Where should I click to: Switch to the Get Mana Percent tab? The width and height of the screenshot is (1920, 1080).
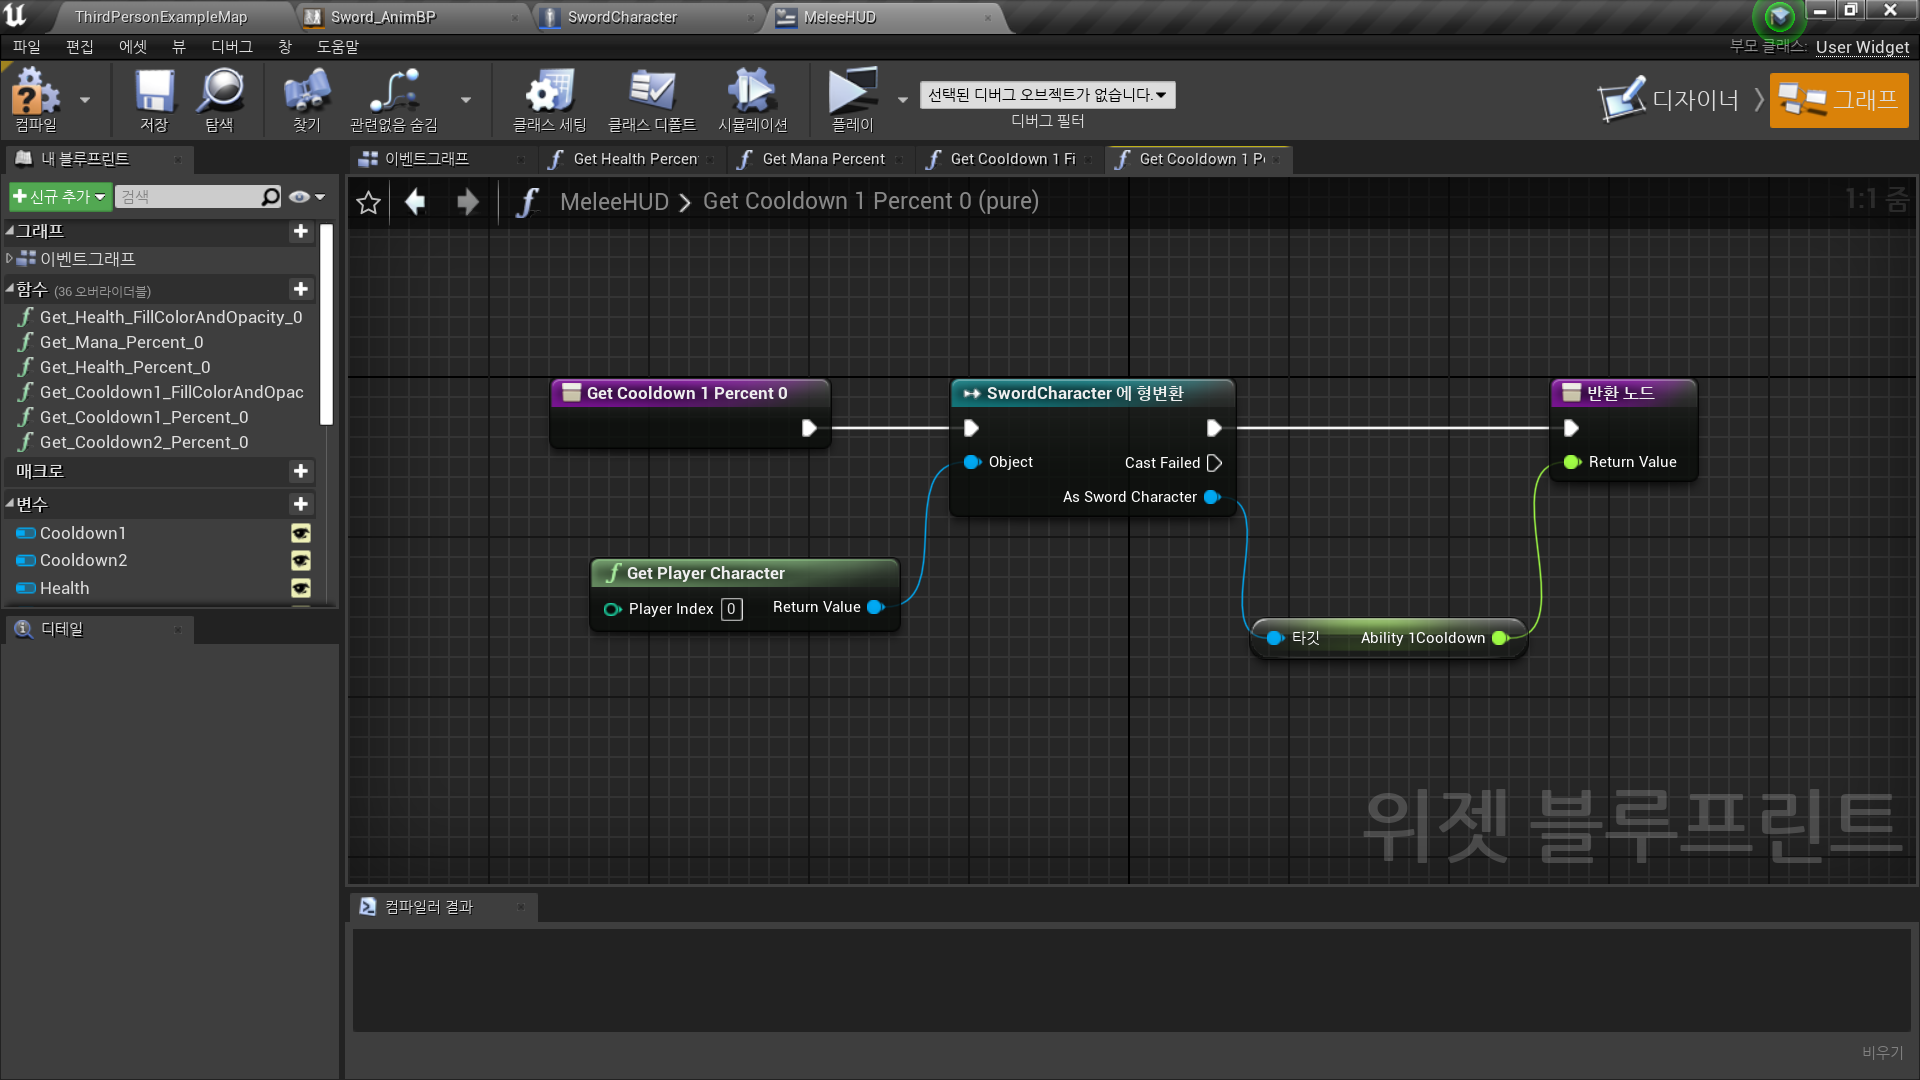coord(822,159)
